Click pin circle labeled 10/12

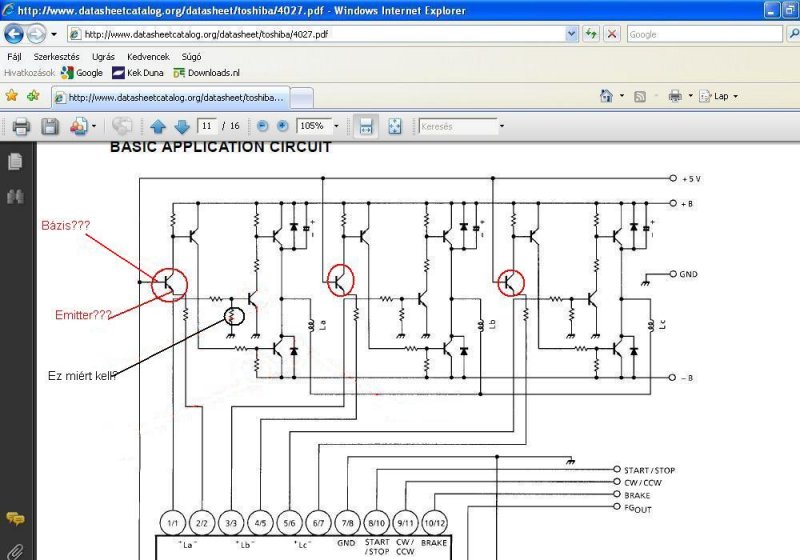(435, 523)
